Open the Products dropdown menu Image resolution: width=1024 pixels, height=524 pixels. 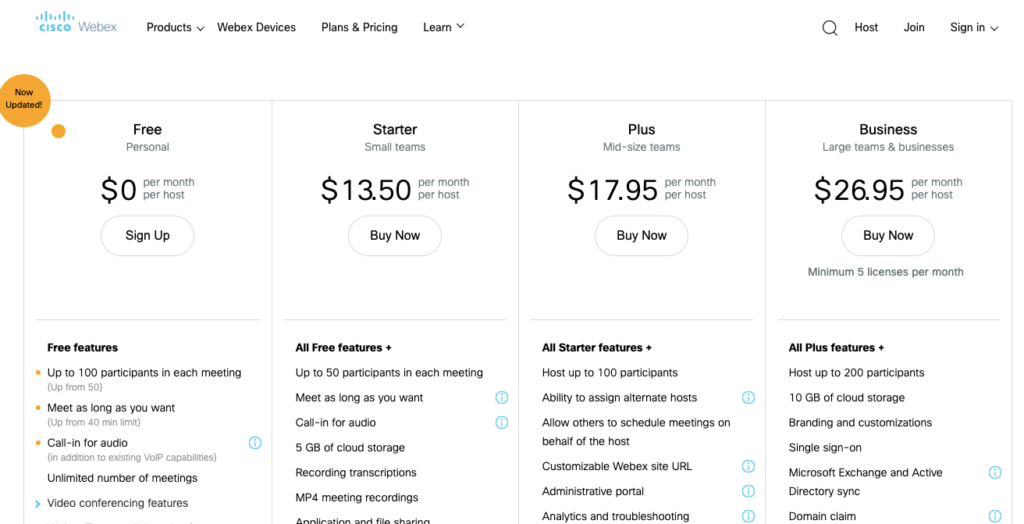coord(175,28)
